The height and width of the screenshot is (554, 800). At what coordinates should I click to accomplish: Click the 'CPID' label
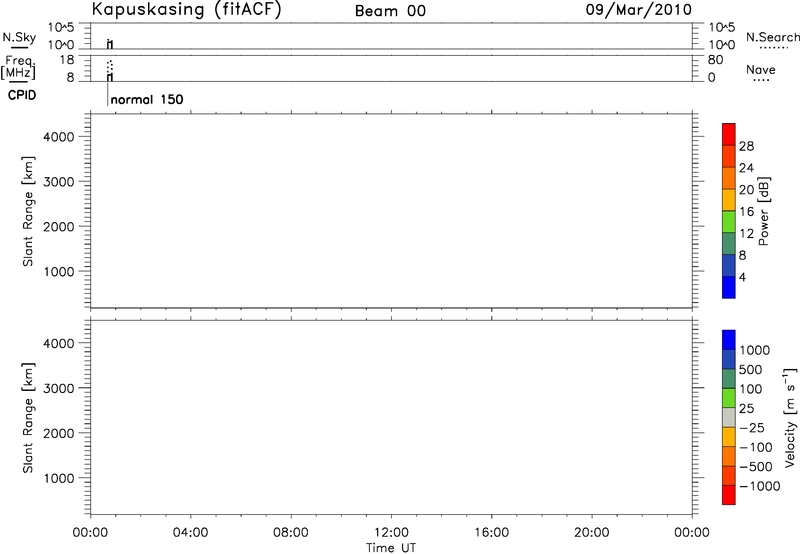(22, 95)
